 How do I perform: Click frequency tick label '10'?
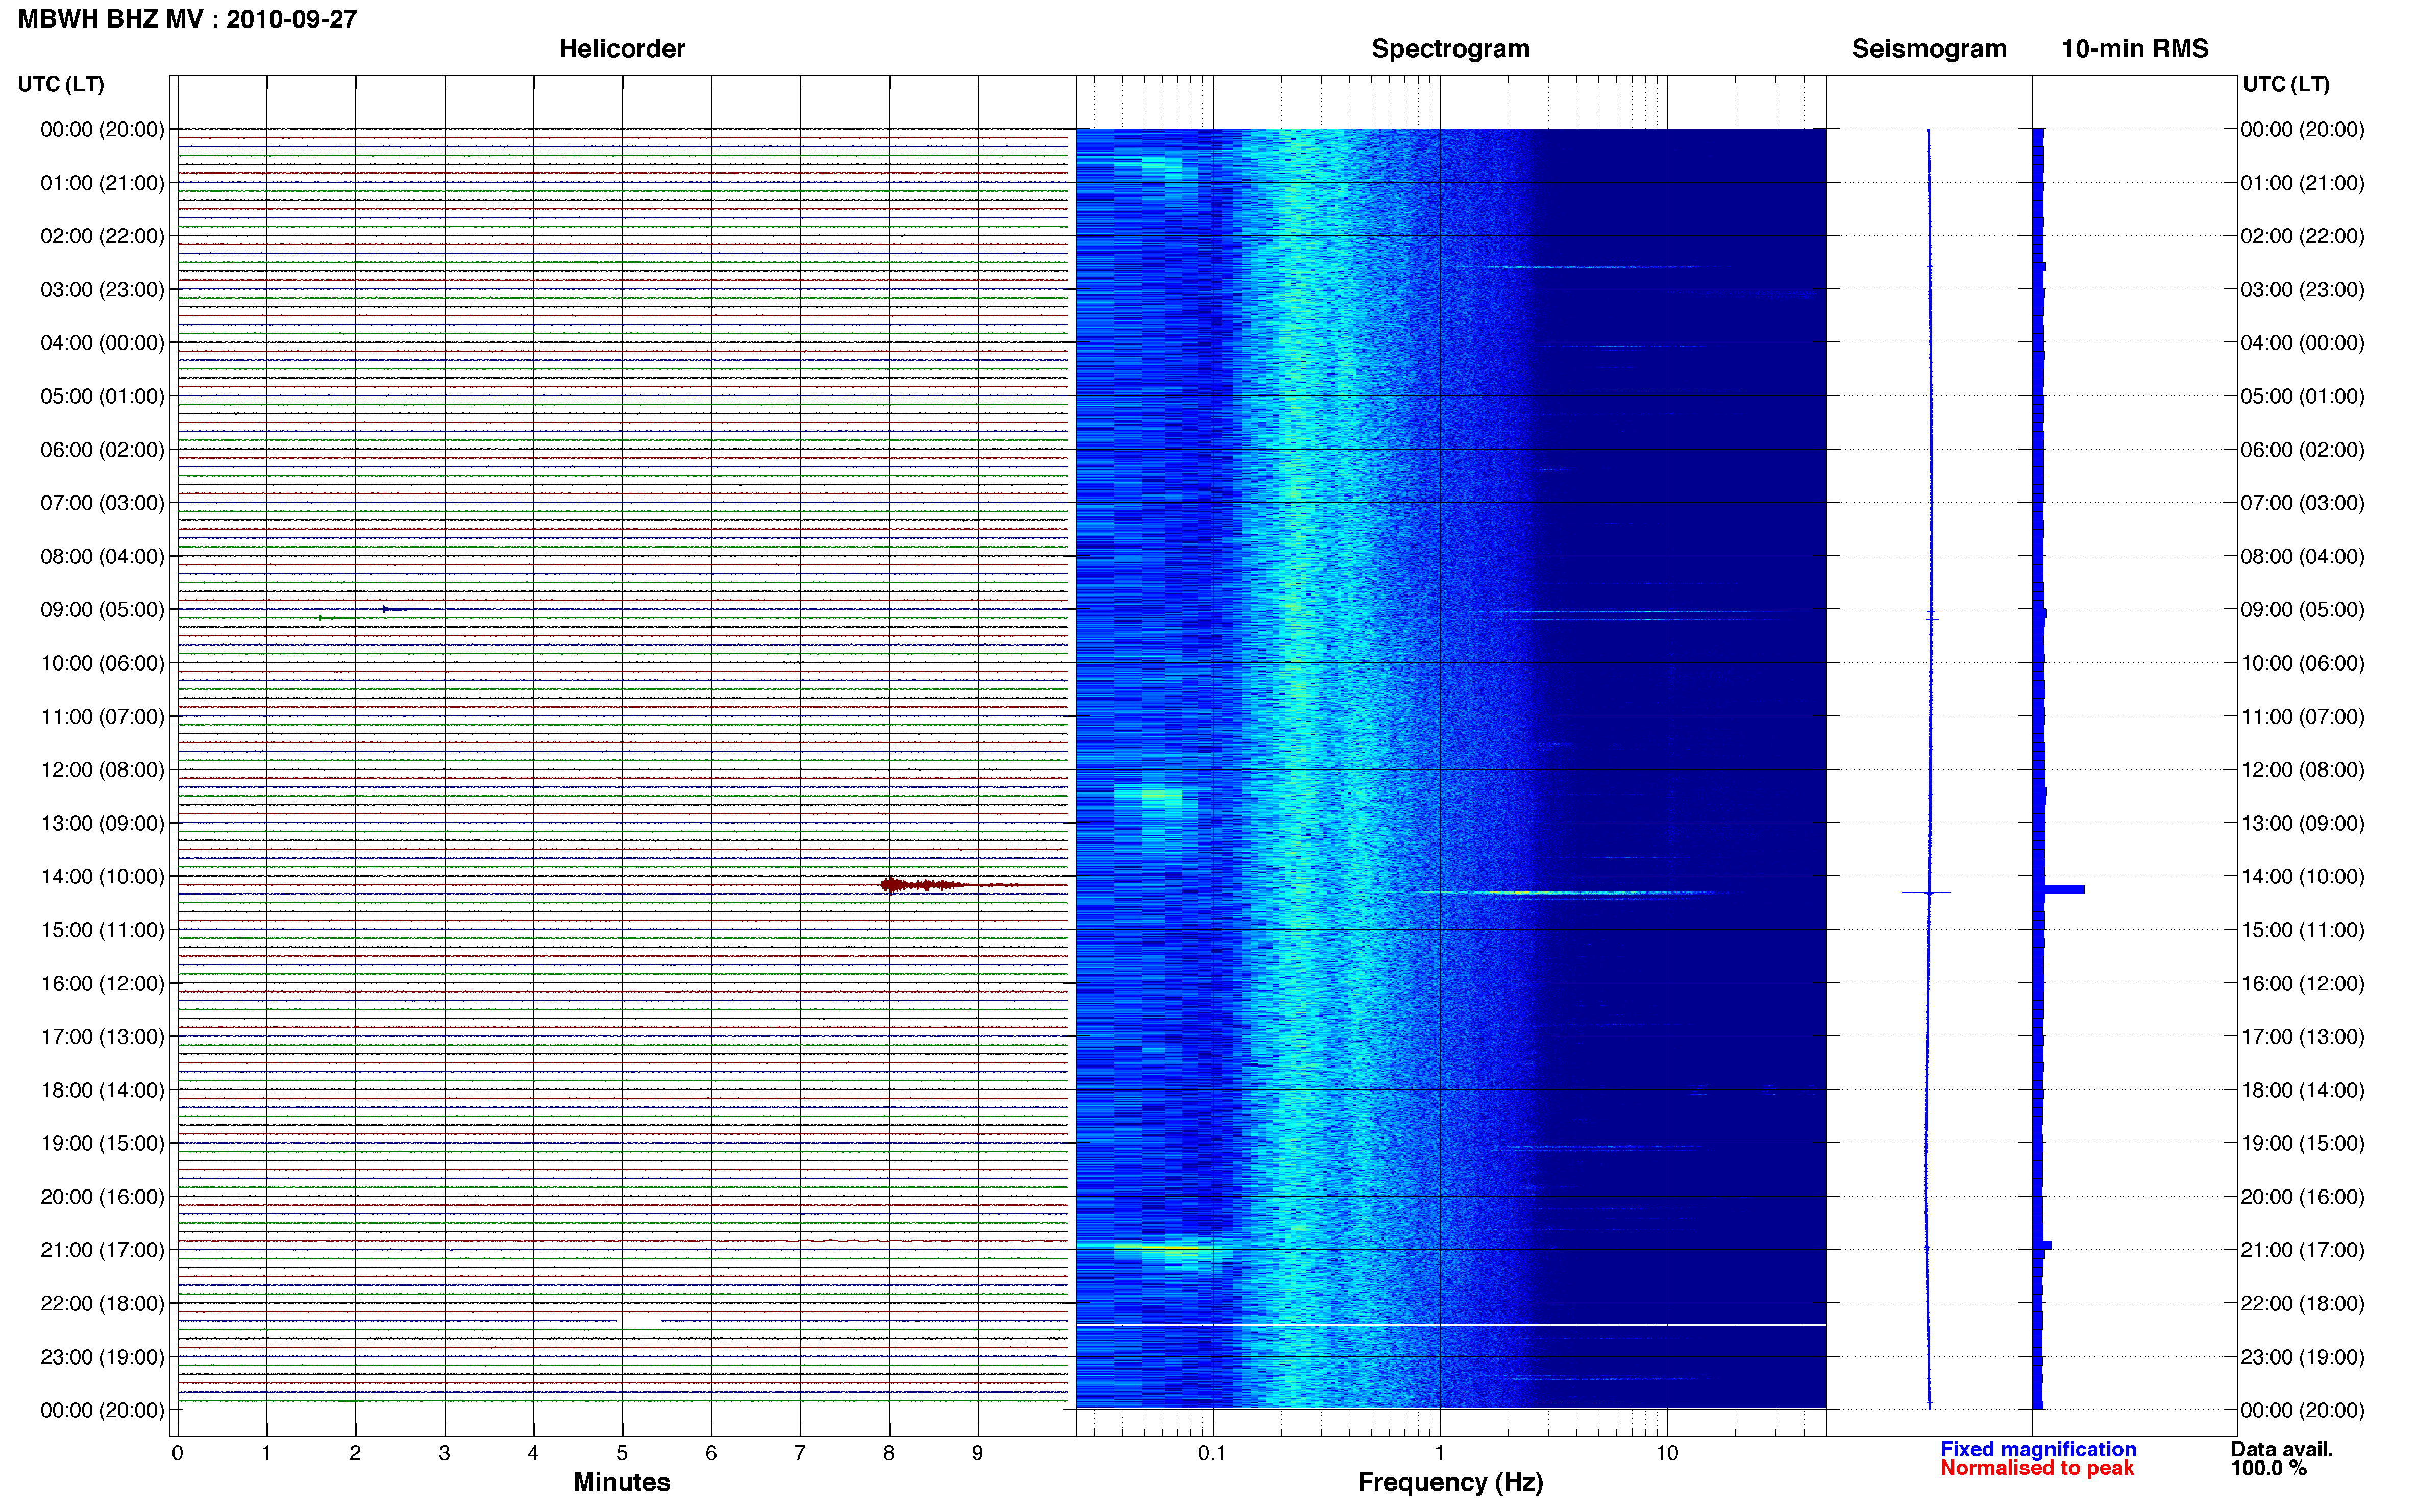click(1667, 1453)
